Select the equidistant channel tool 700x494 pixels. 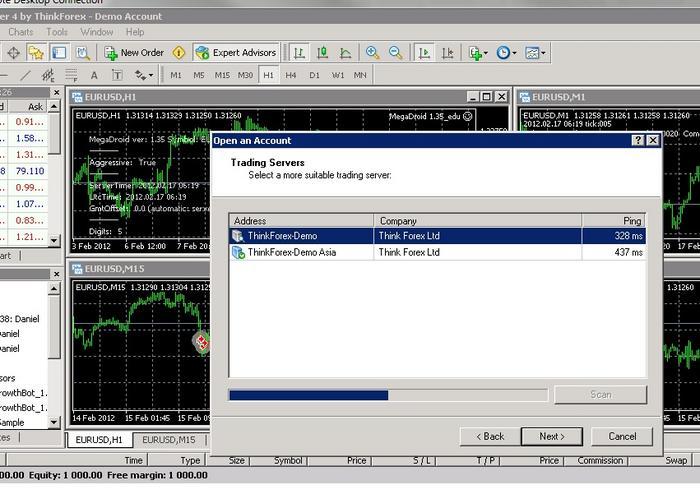pos(48,75)
